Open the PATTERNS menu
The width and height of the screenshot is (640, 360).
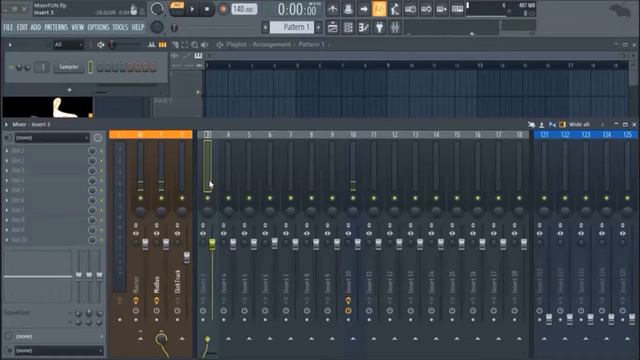click(x=56, y=27)
